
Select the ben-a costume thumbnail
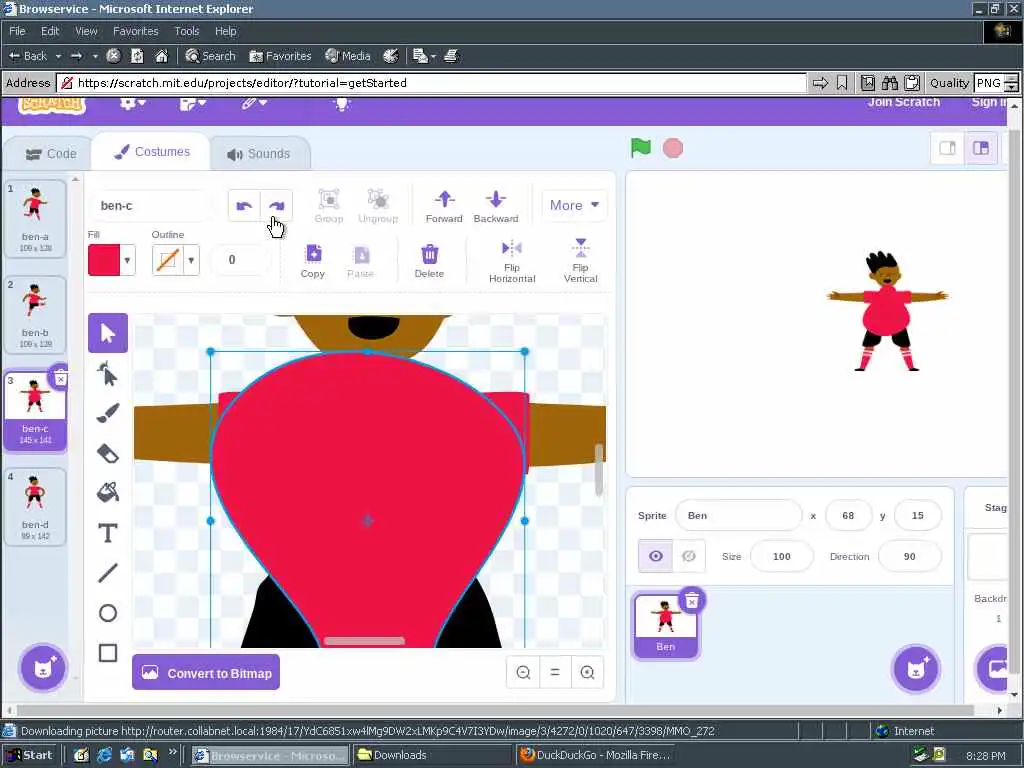click(x=35, y=219)
